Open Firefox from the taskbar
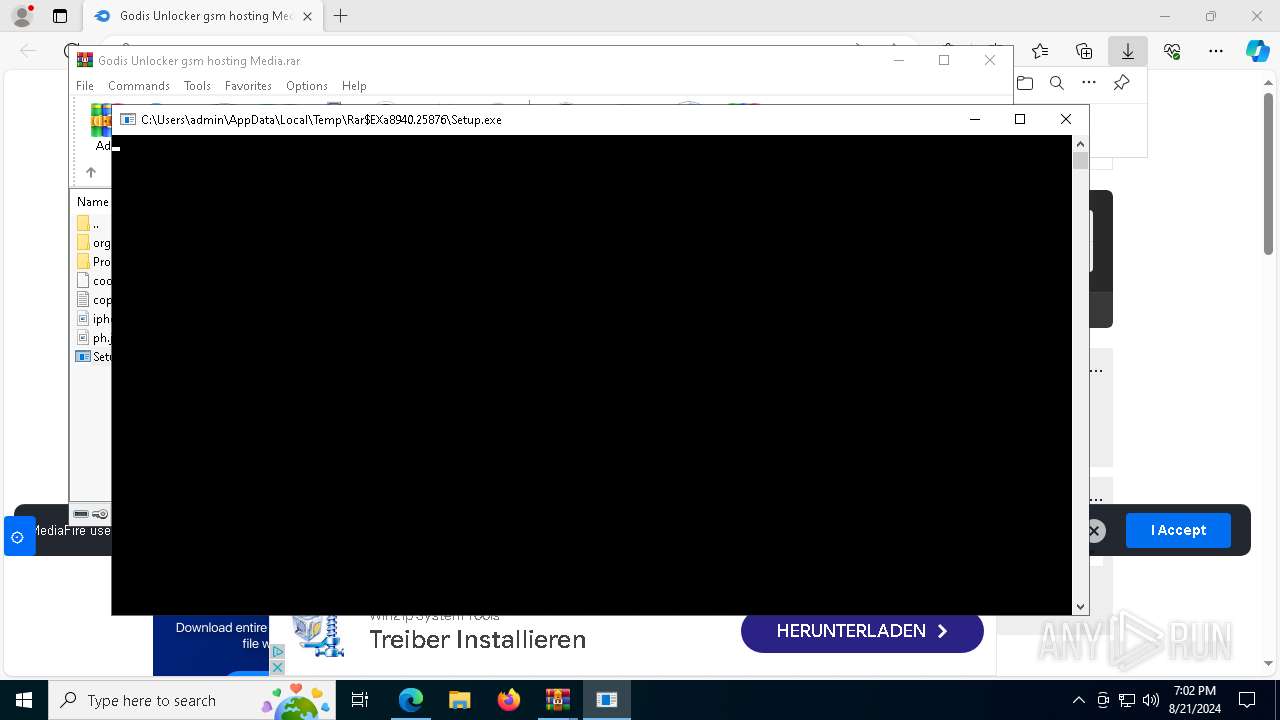This screenshot has width=1280, height=720. pos(509,700)
